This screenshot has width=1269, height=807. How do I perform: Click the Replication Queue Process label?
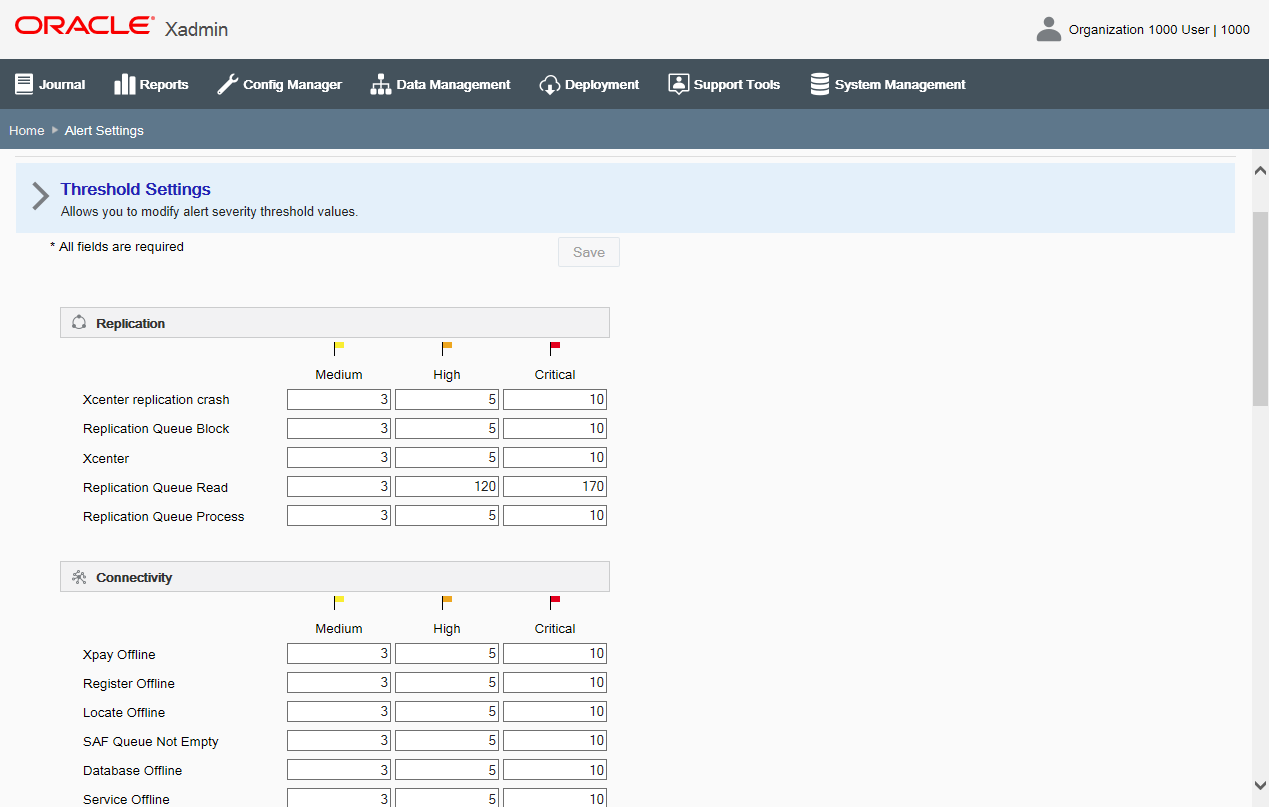tap(164, 517)
